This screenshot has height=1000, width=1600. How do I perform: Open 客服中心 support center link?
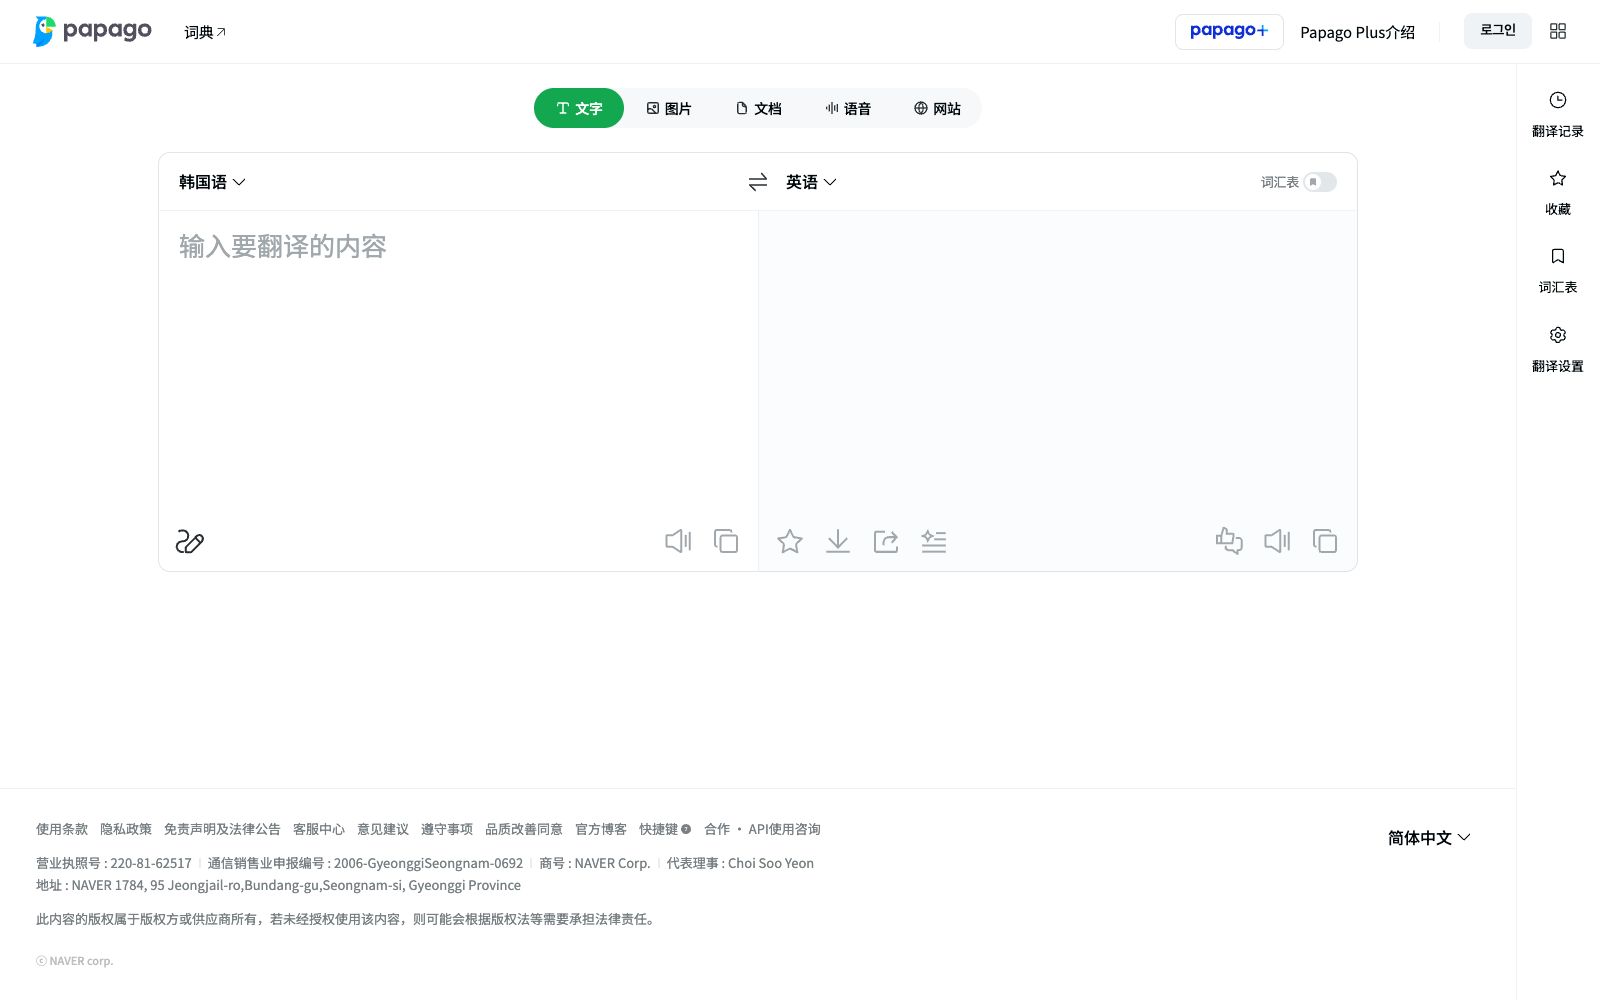[x=319, y=829]
